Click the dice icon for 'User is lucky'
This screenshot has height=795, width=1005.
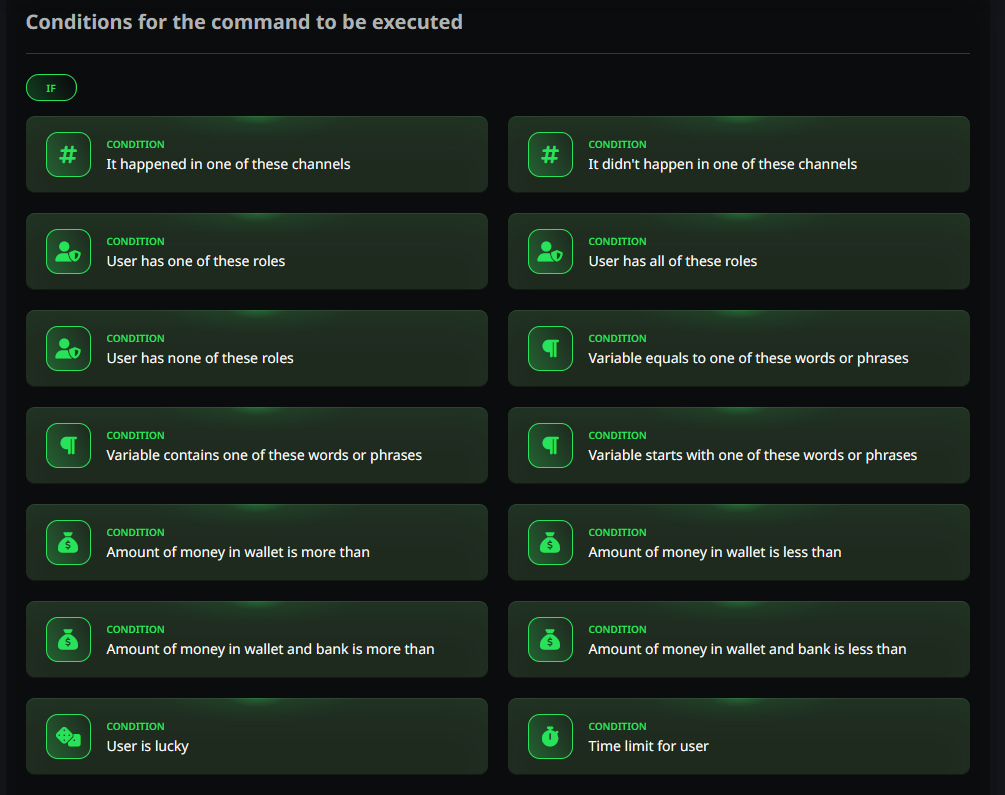coord(69,737)
